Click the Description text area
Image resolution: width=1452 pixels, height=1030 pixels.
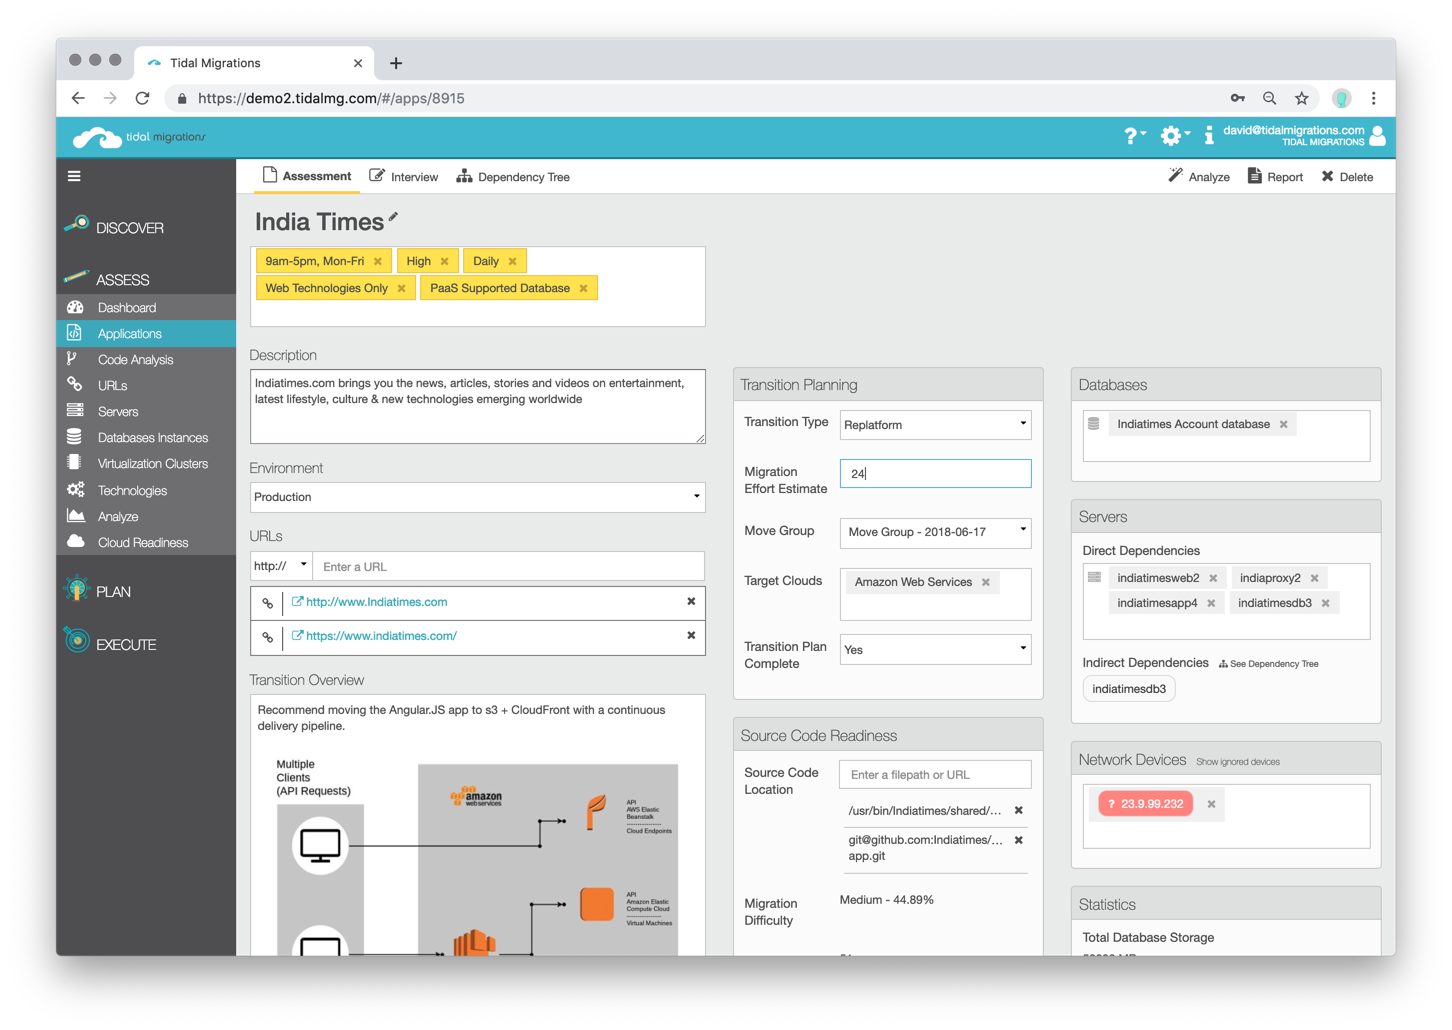click(x=477, y=407)
